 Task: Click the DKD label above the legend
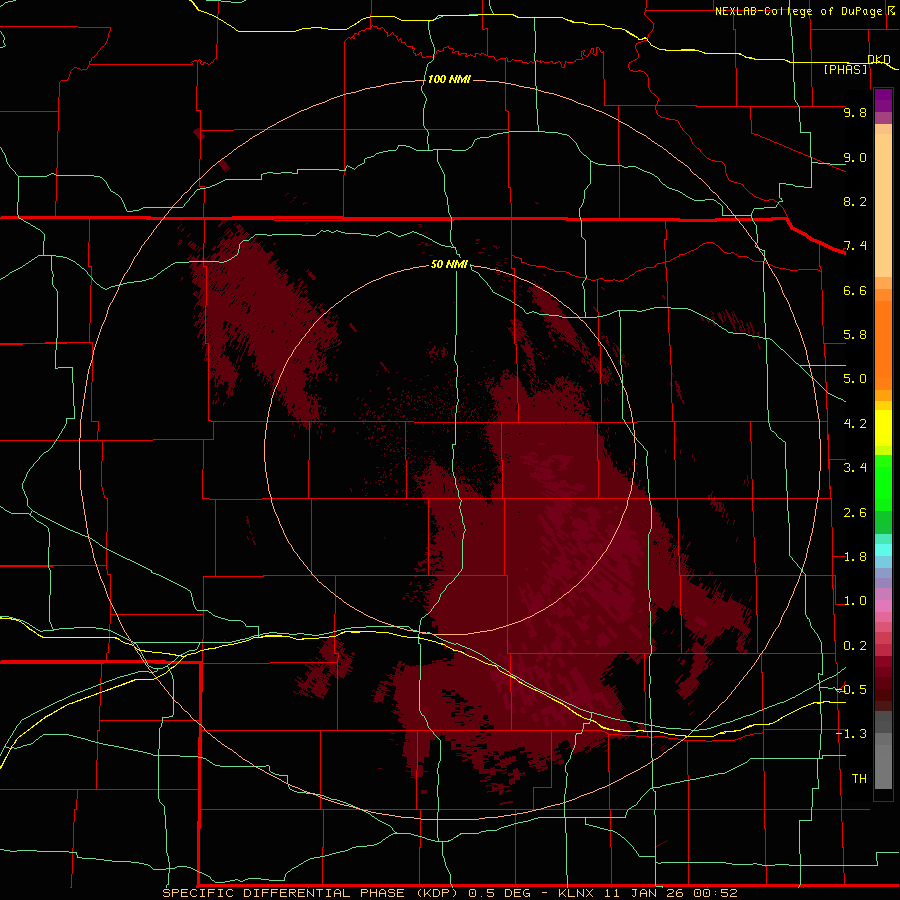click(879, 59)
